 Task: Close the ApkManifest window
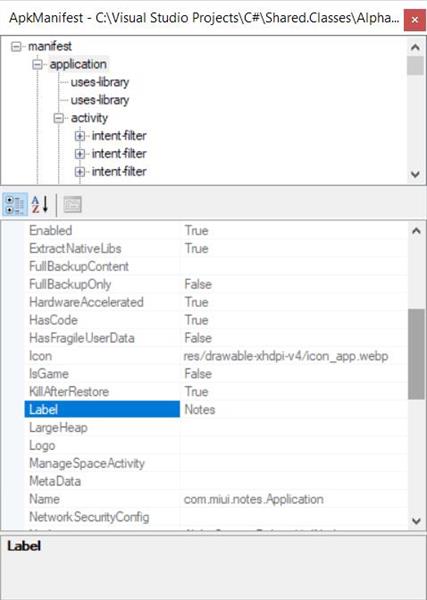[x=414, y=20]
